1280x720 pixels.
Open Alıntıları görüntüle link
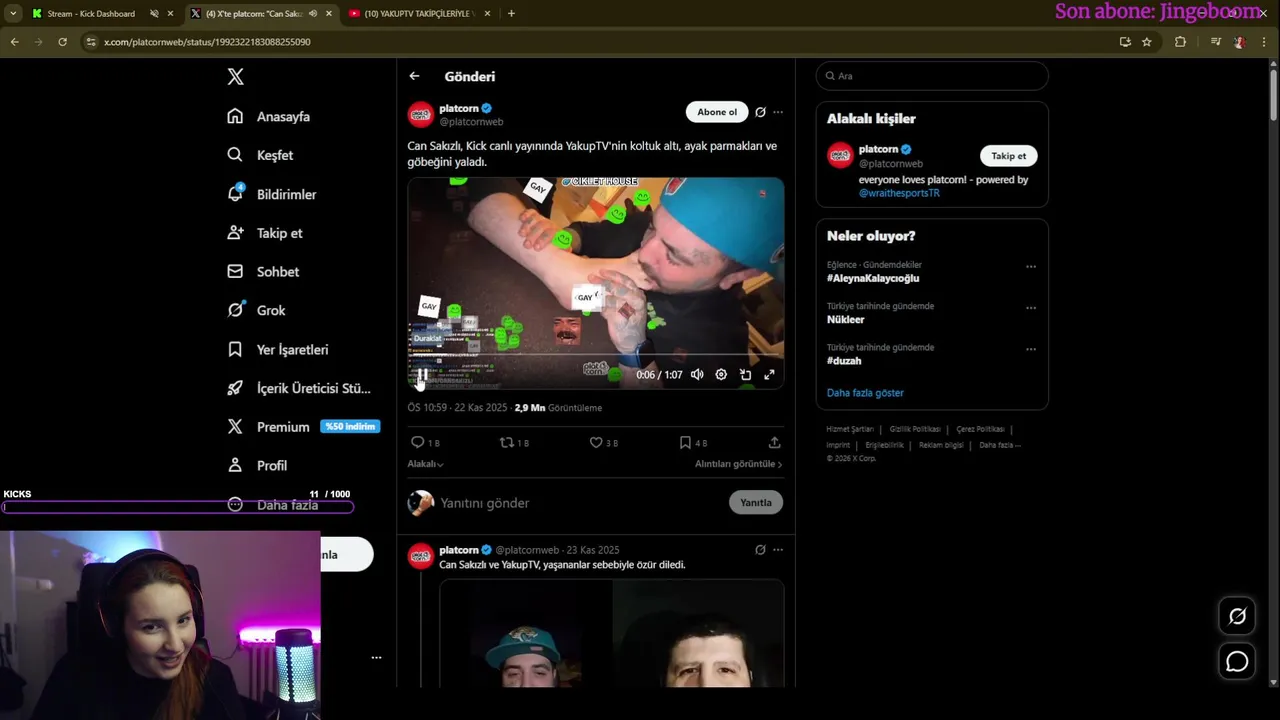[x=738, y=464]
